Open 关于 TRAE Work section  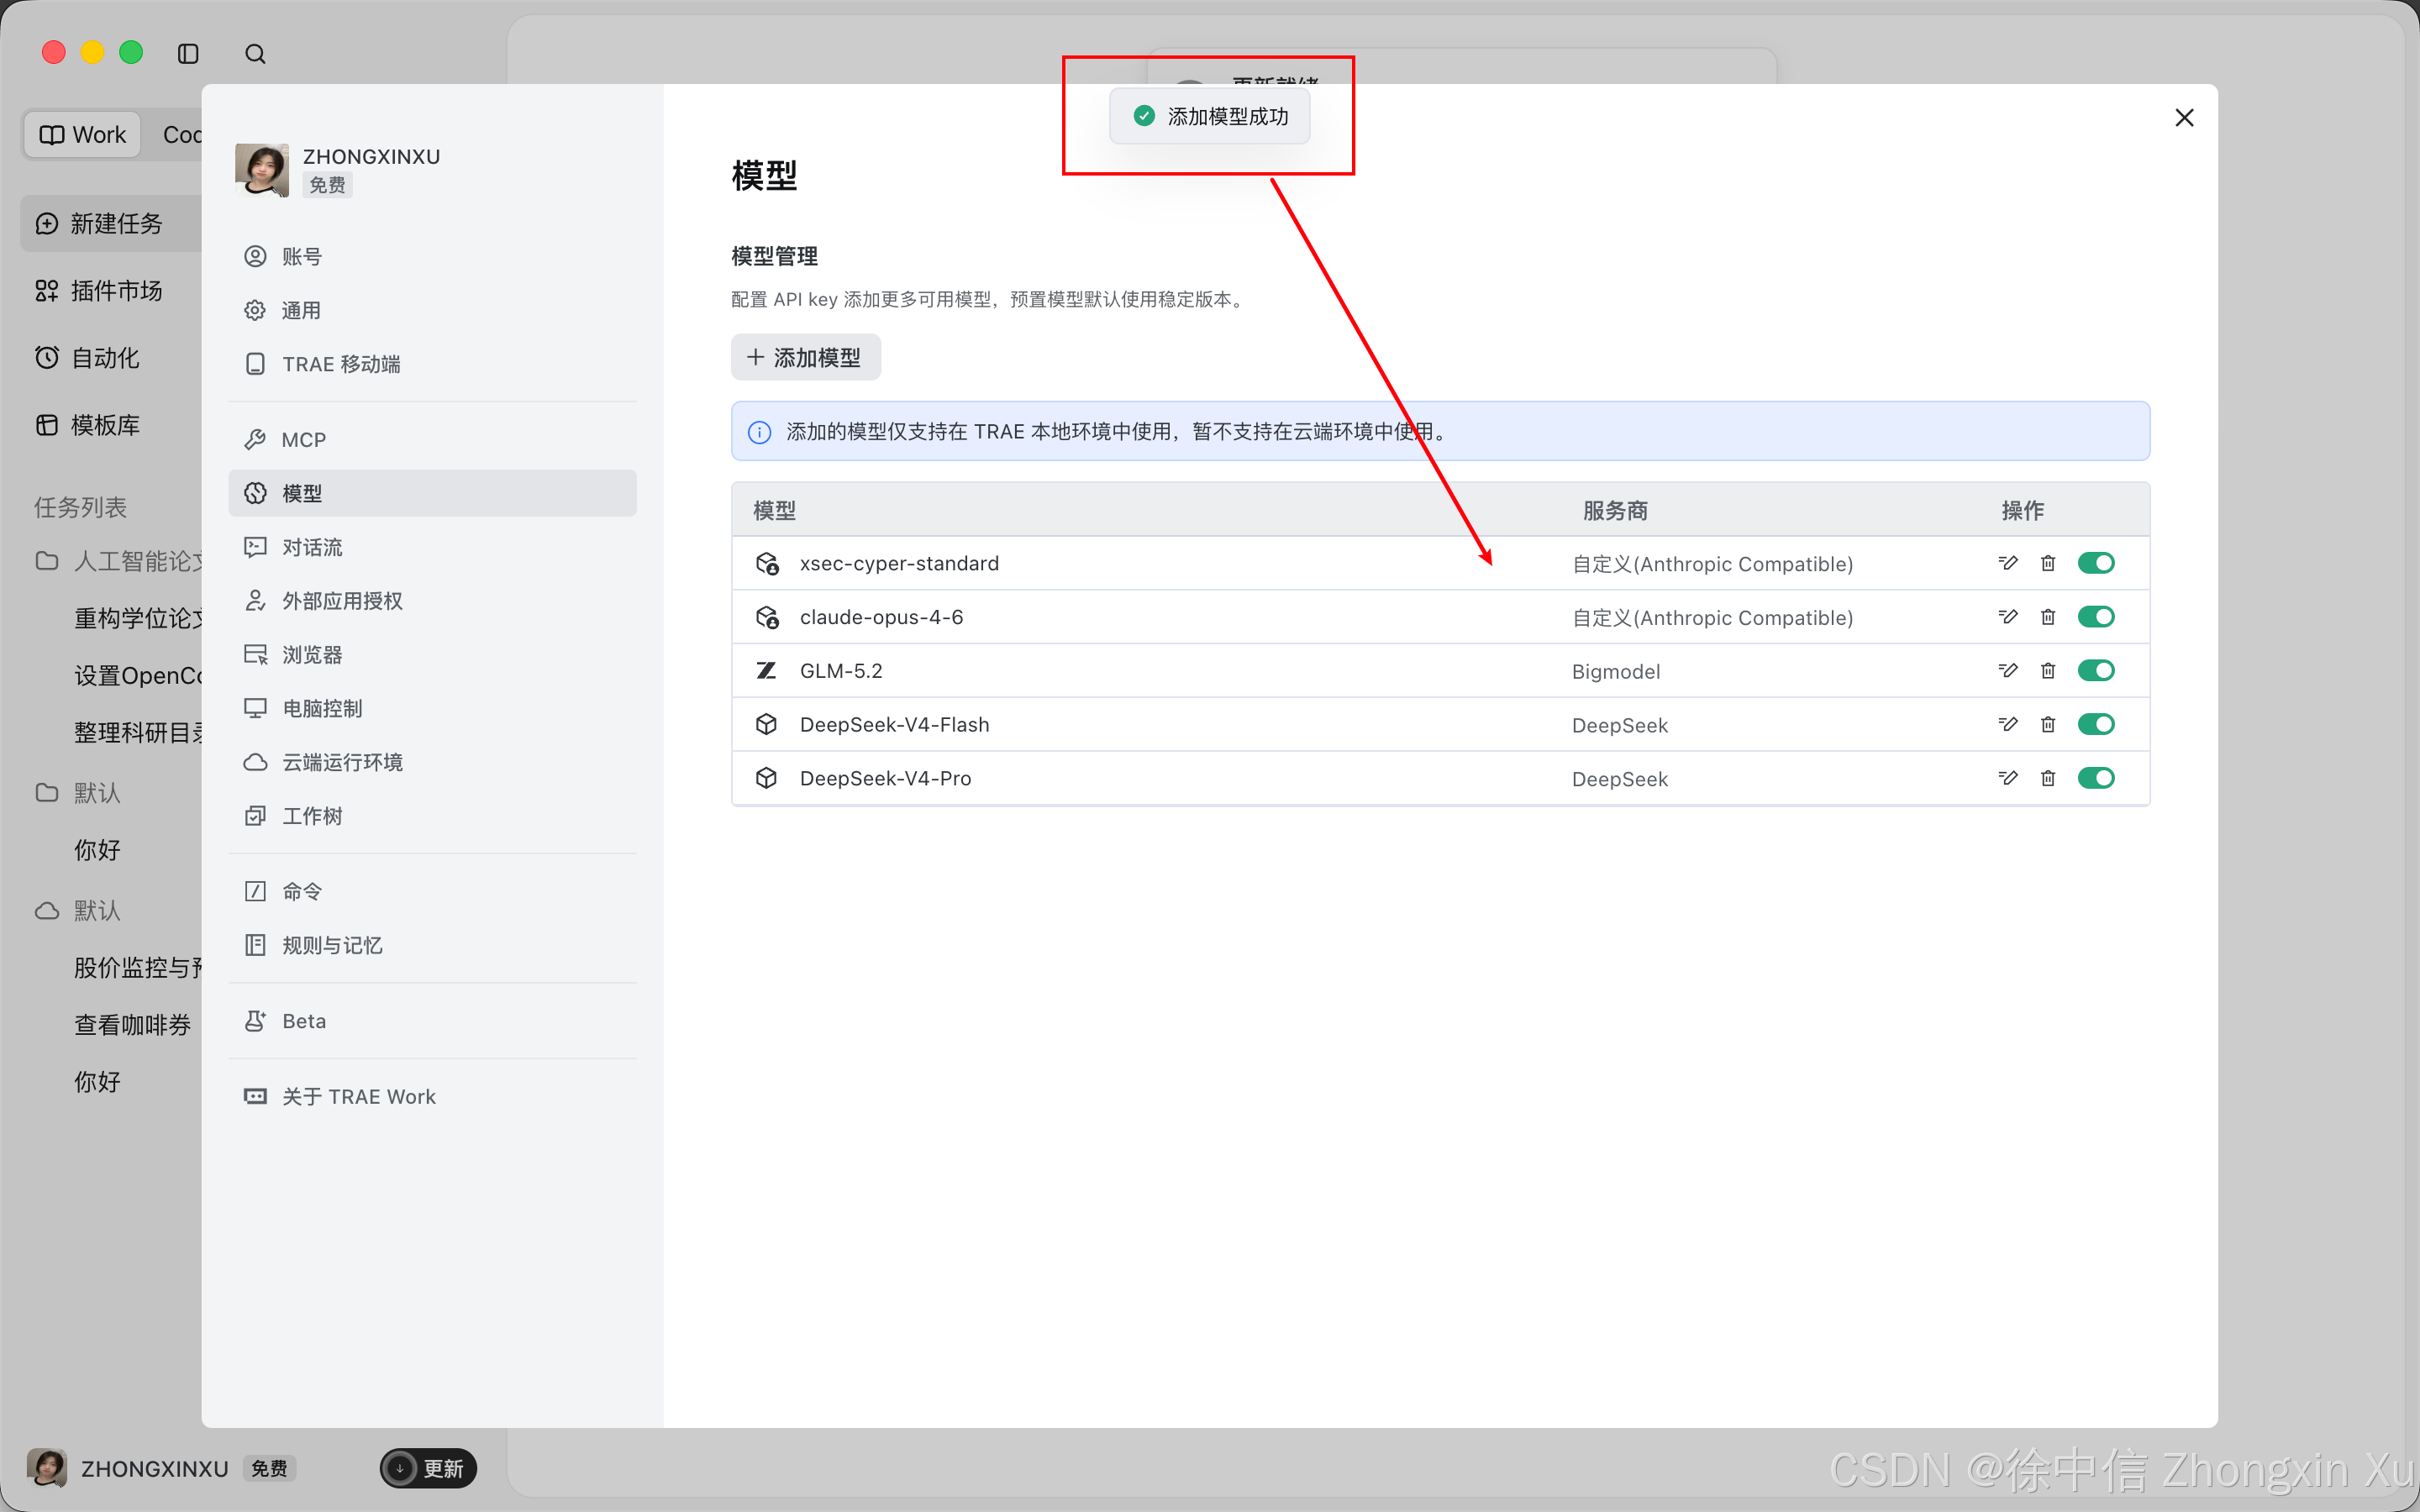[432, 1096]
